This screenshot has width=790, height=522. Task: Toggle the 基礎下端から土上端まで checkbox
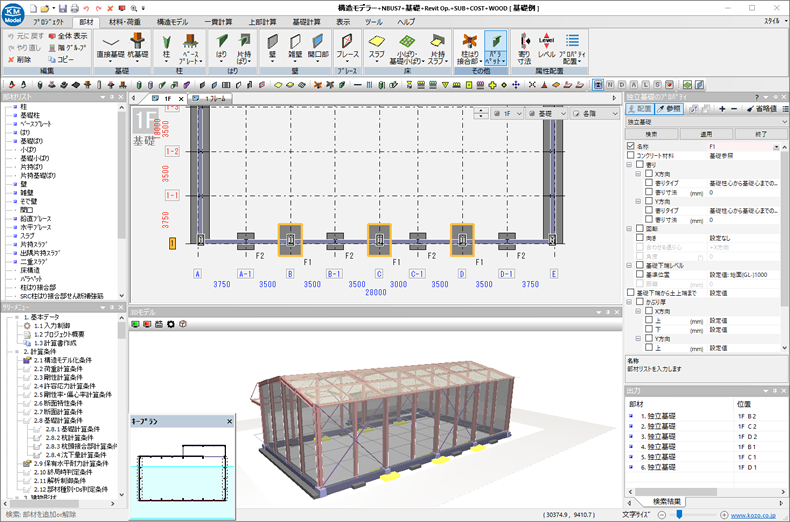(x=631, y=293)
